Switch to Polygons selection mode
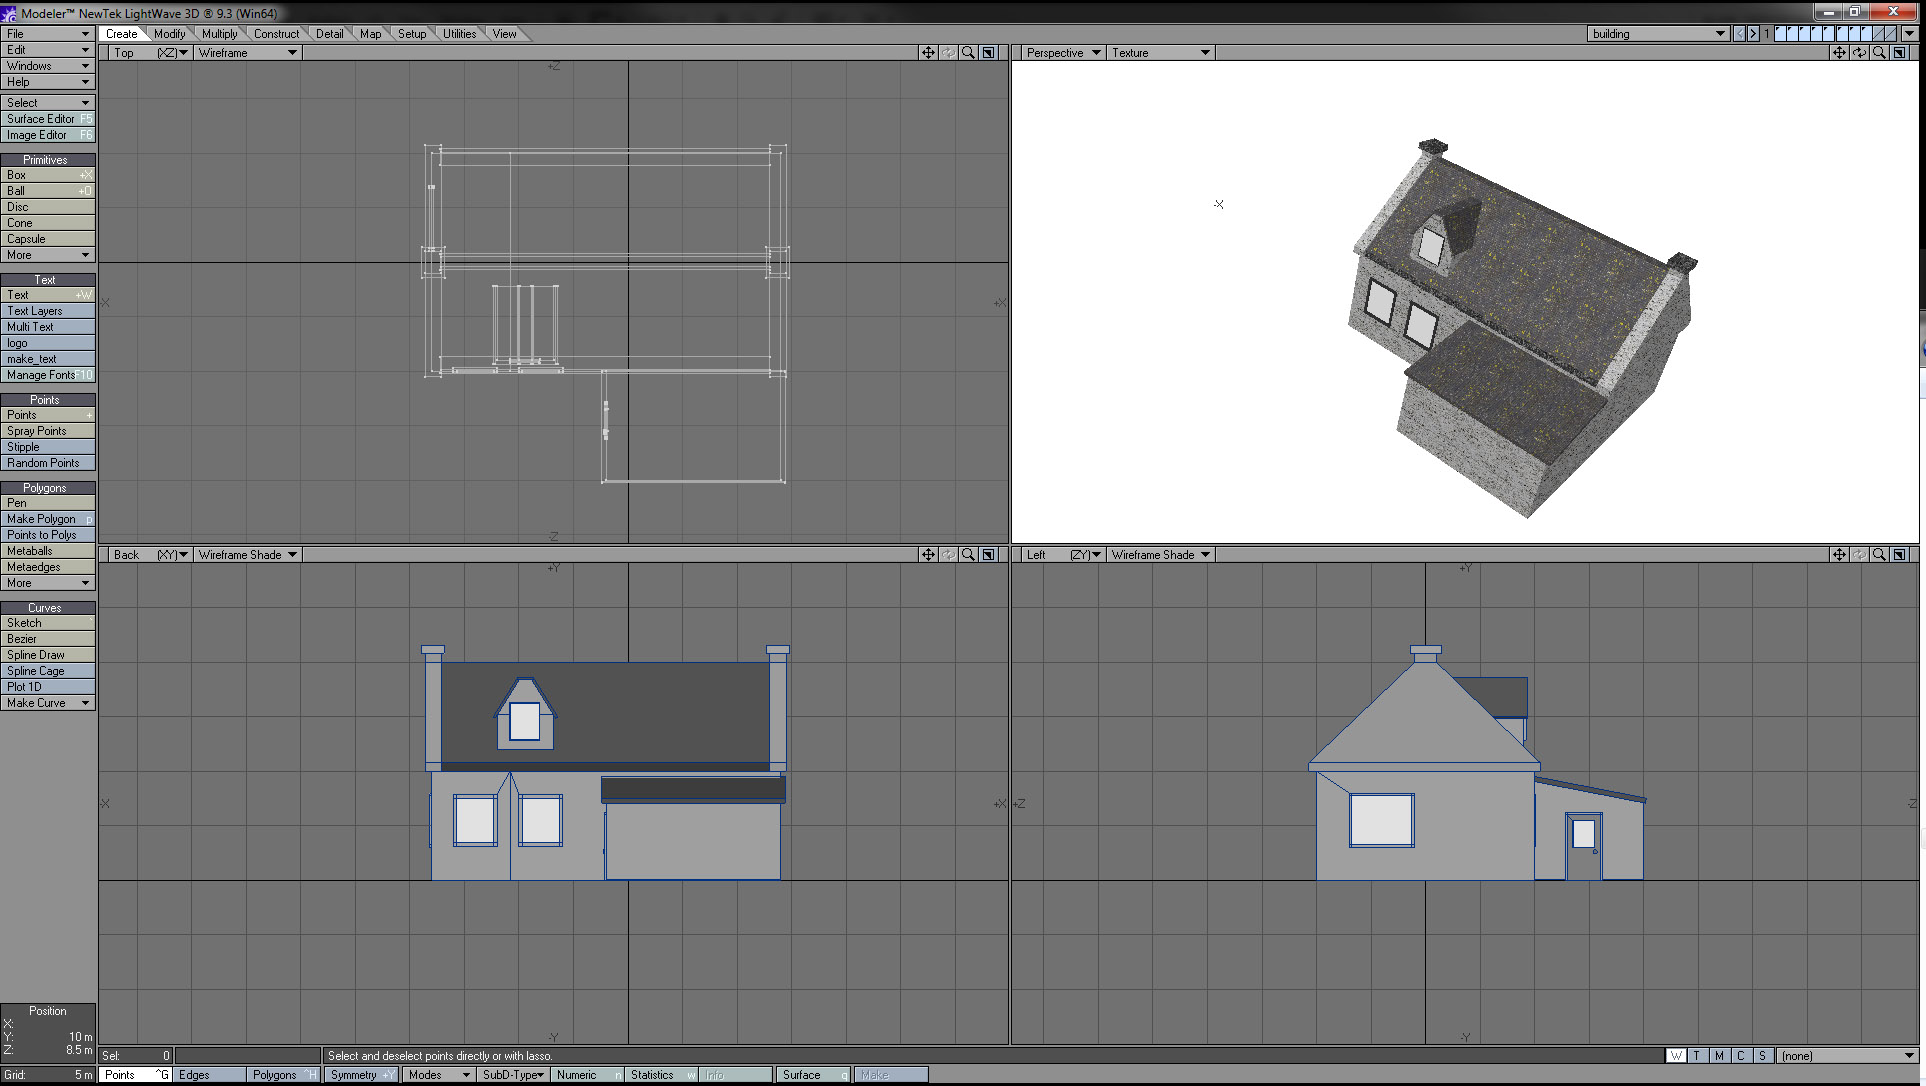The image size is (1926, 1086). (x=284, y=1075)
